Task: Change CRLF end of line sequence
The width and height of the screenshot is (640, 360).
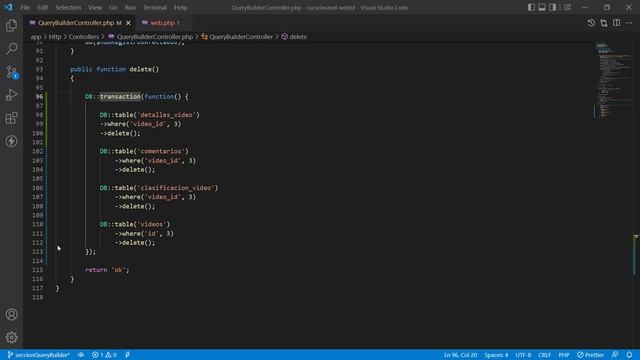Action: click(544, 355)
